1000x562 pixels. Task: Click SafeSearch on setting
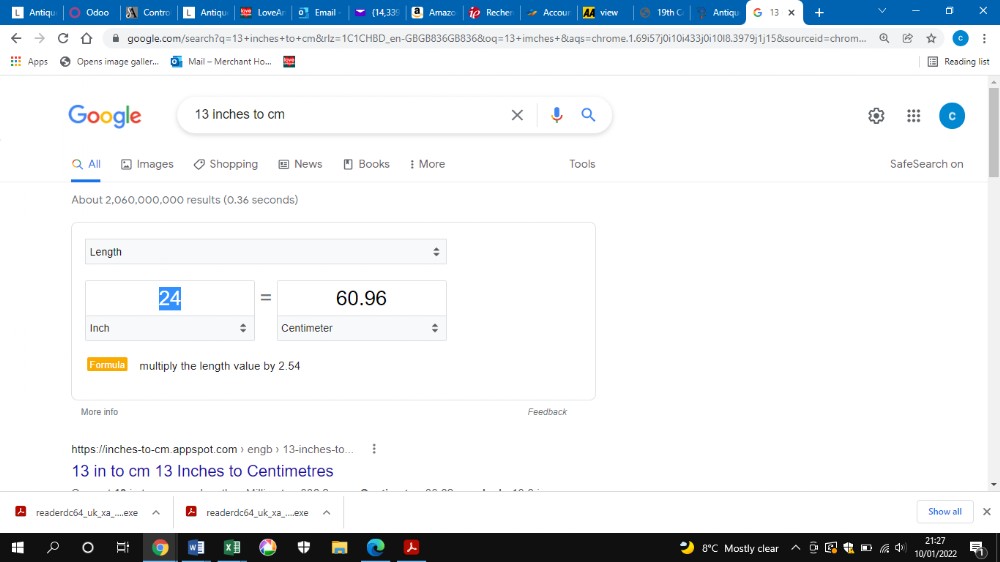[926, 164]
